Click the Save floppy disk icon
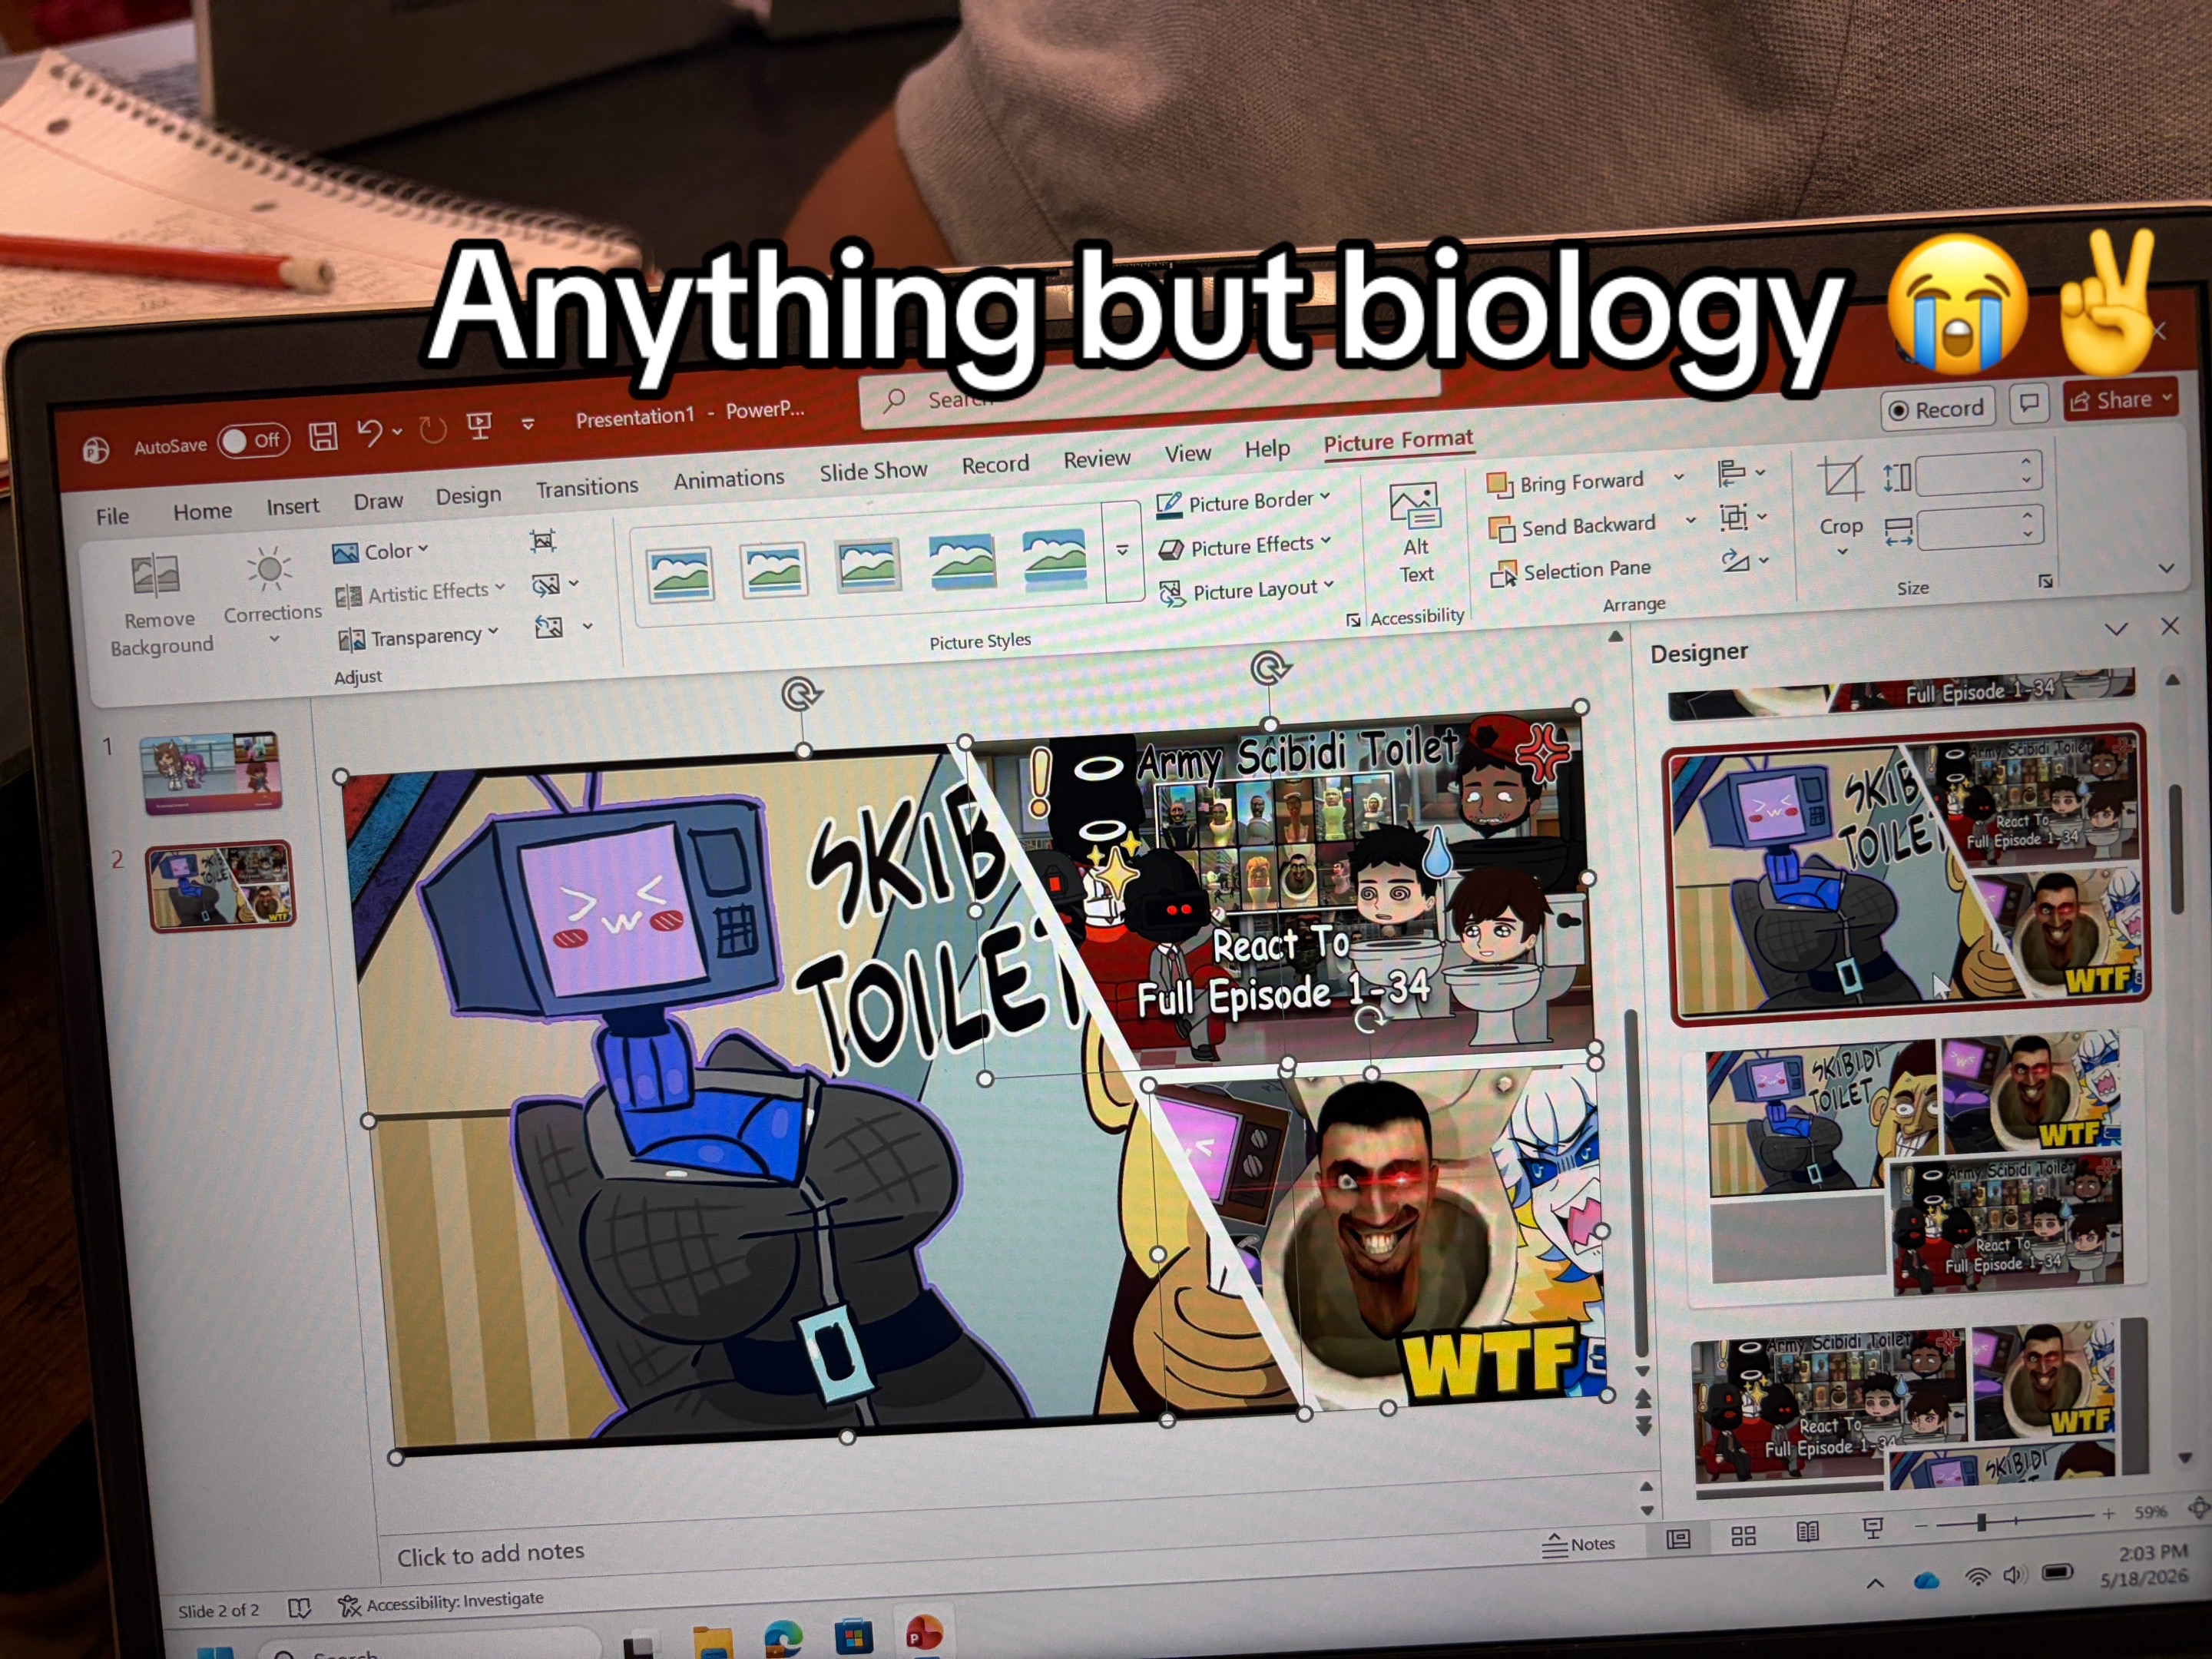The height and width of the screenshot is (1659, 2212). [322, 436]
